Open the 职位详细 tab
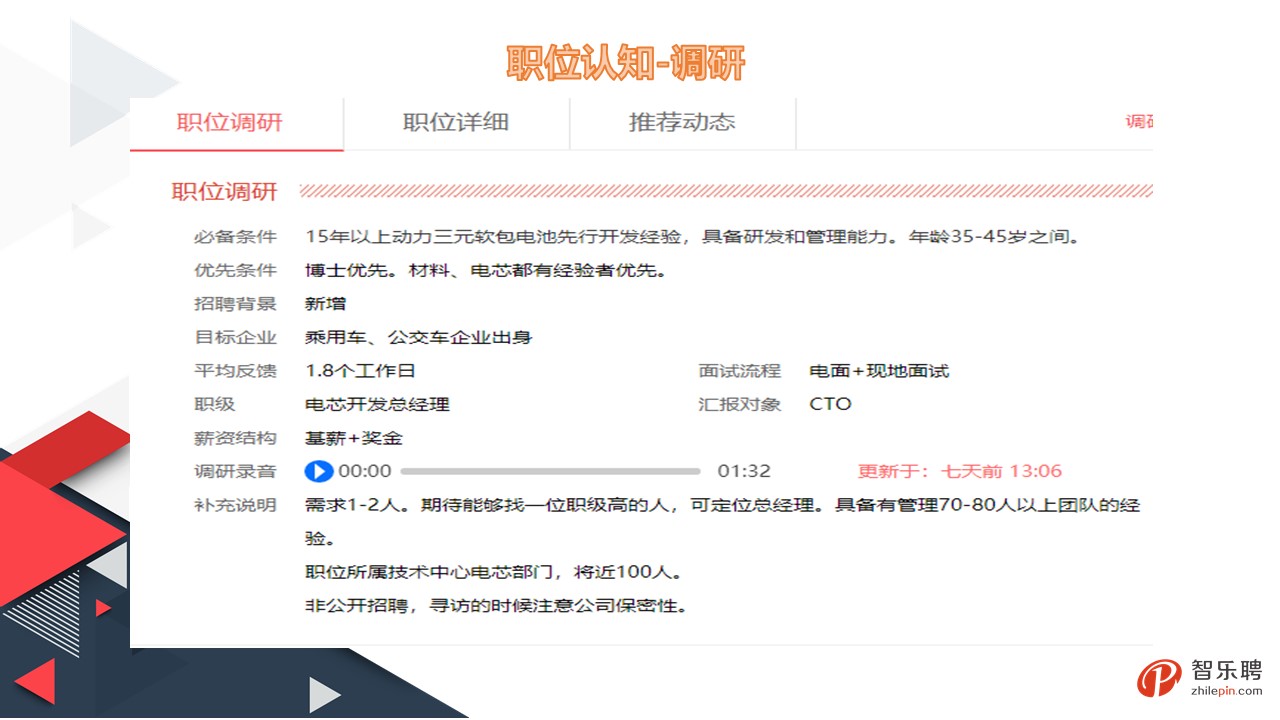Screen dimensions: 1280x720 (456, 123)
